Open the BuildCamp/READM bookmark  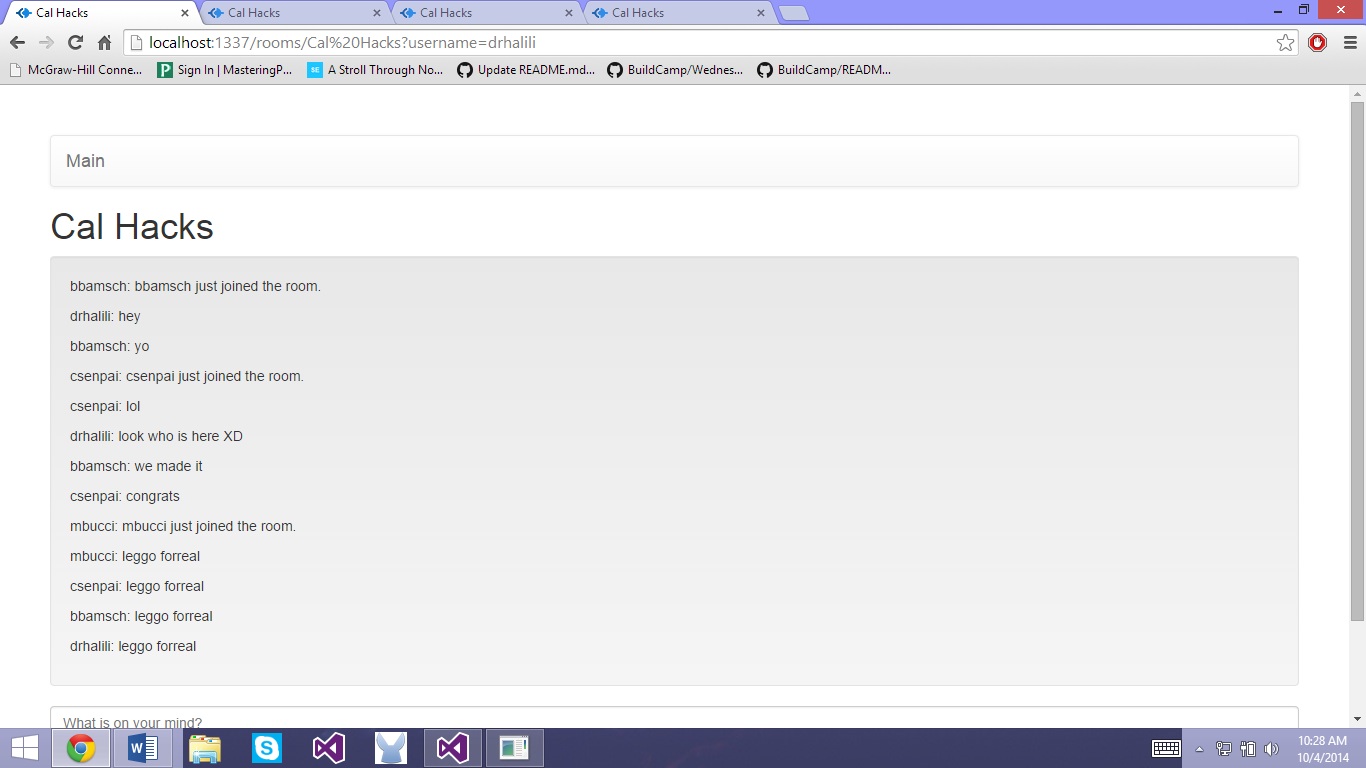824,70
